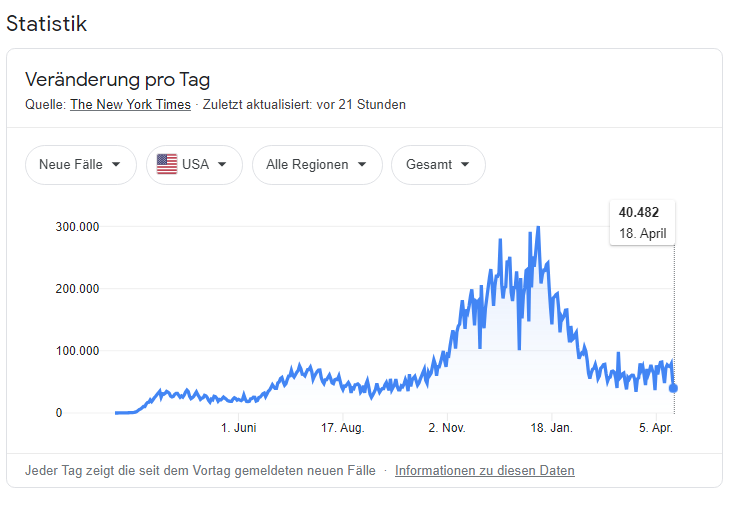Click the blue data point for 18. April
This screenshot has height=514, width=736.
[674, 388]
